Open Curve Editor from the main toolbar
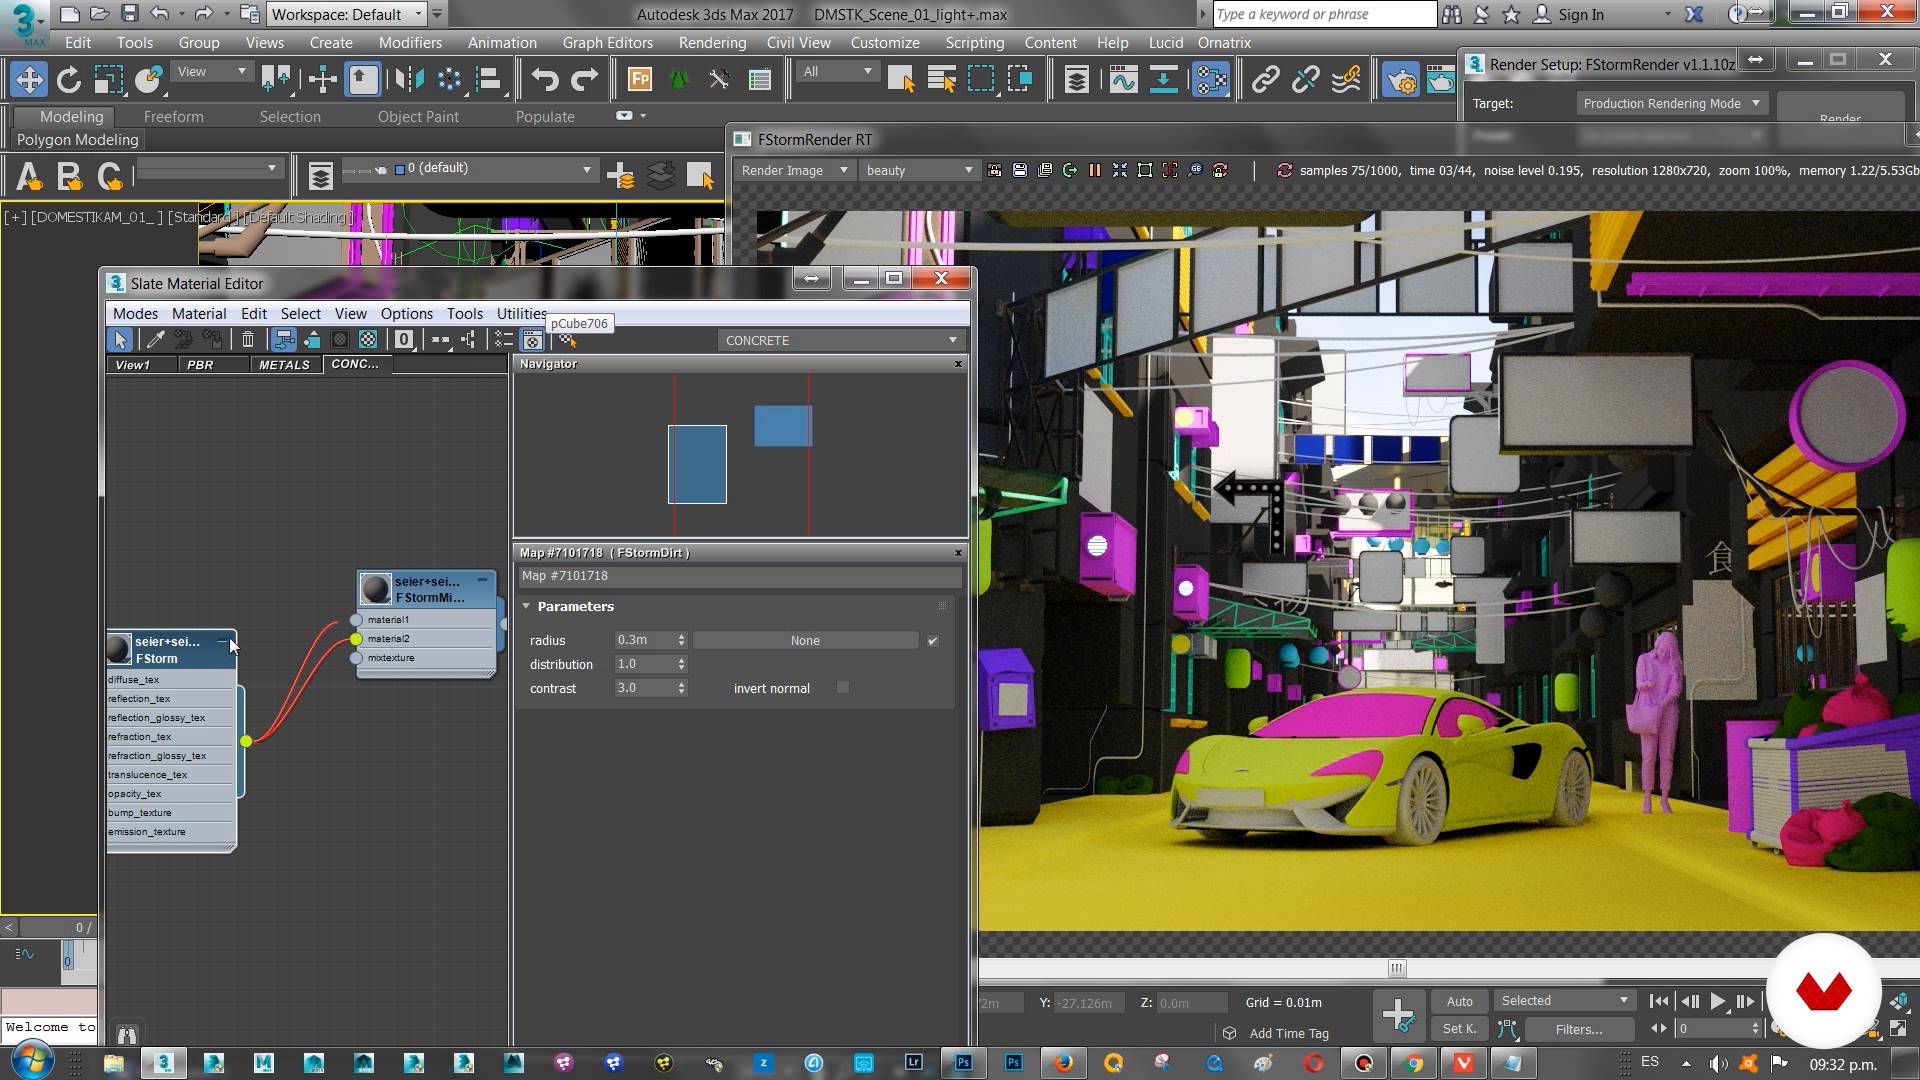The height and width of the screenshot is (1080, 1920). pos(1123,80)
